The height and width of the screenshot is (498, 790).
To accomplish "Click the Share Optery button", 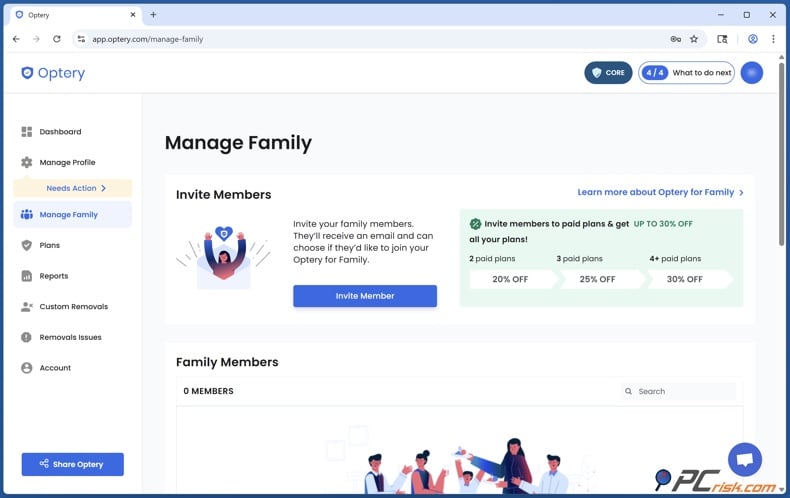I will coord(73,464).
